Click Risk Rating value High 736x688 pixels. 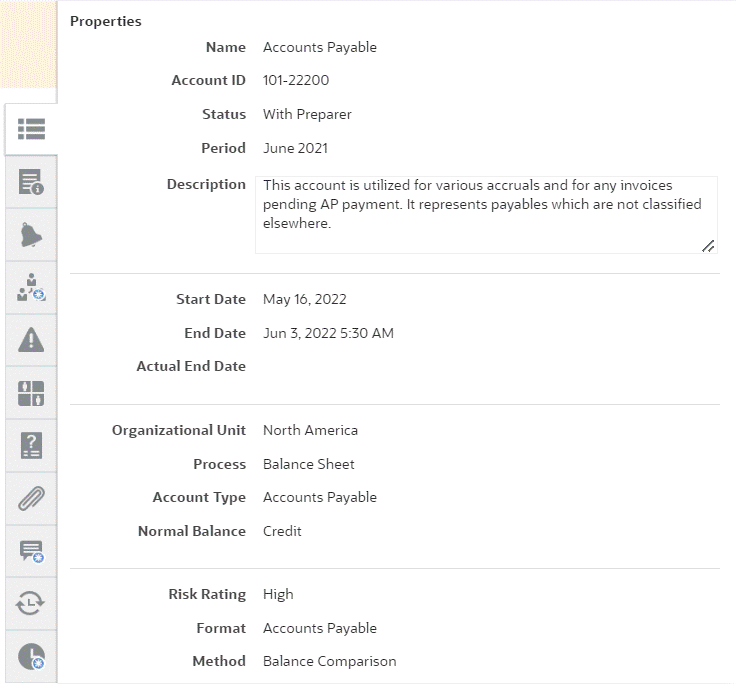(x=278, y=595)
